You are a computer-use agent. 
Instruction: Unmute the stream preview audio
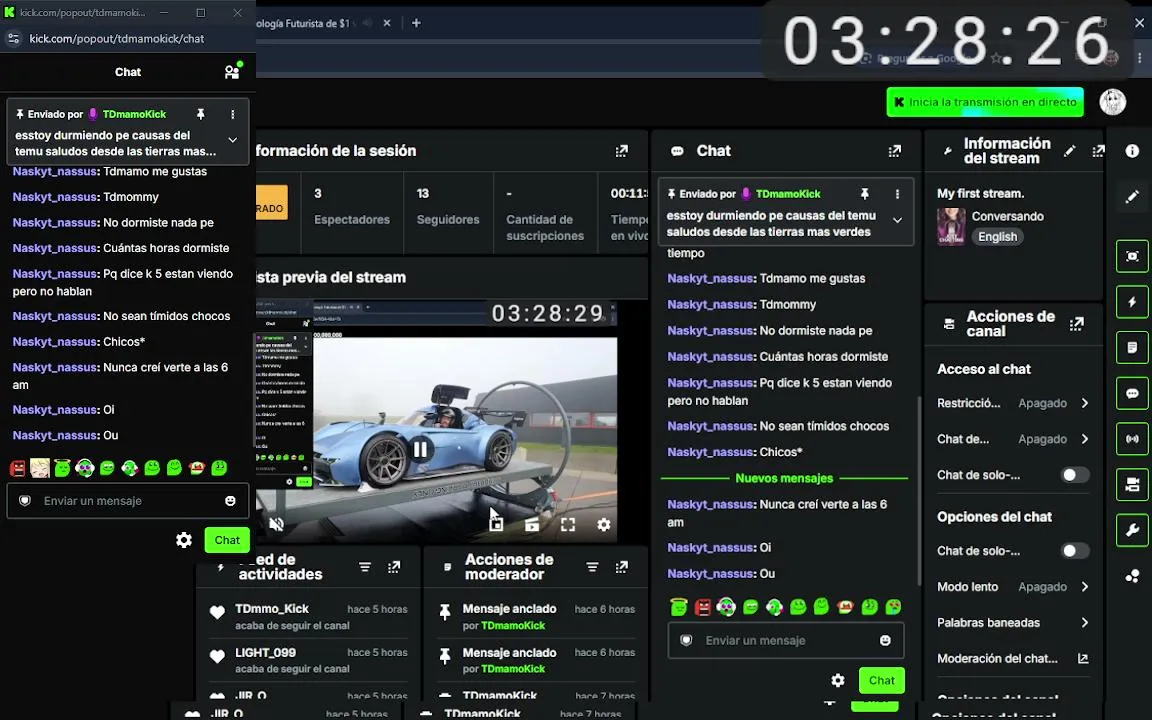click(276, 525)
